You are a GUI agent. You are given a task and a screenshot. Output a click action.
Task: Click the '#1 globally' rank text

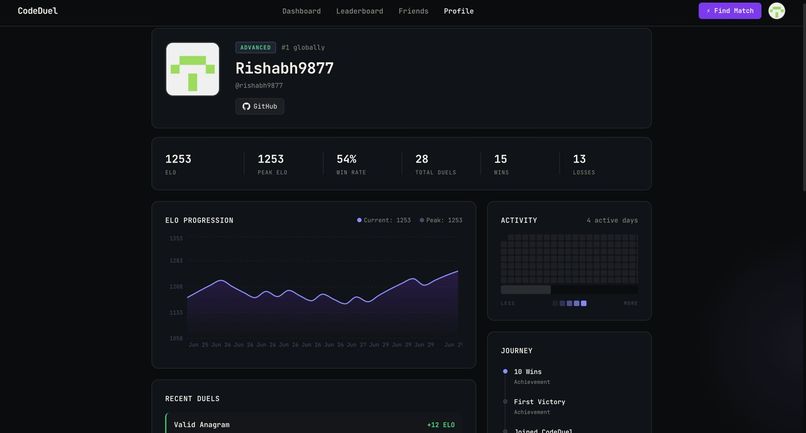(x=303, y=47)
